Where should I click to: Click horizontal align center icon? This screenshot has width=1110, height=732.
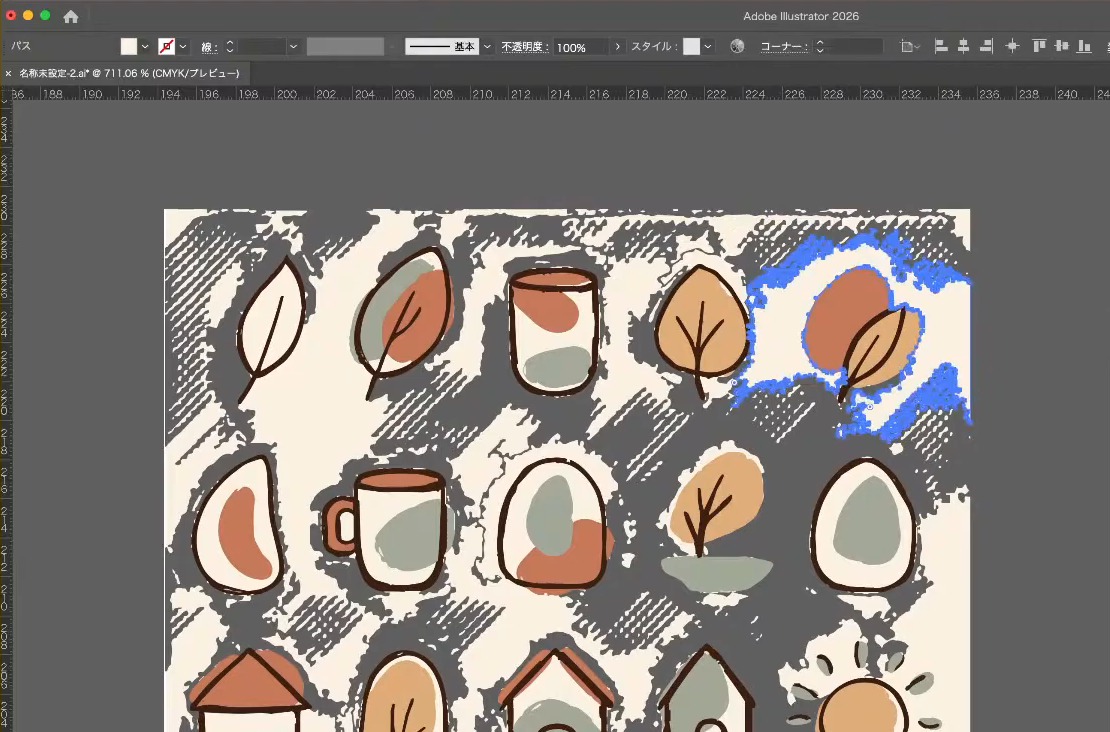(x=963, y=47)
